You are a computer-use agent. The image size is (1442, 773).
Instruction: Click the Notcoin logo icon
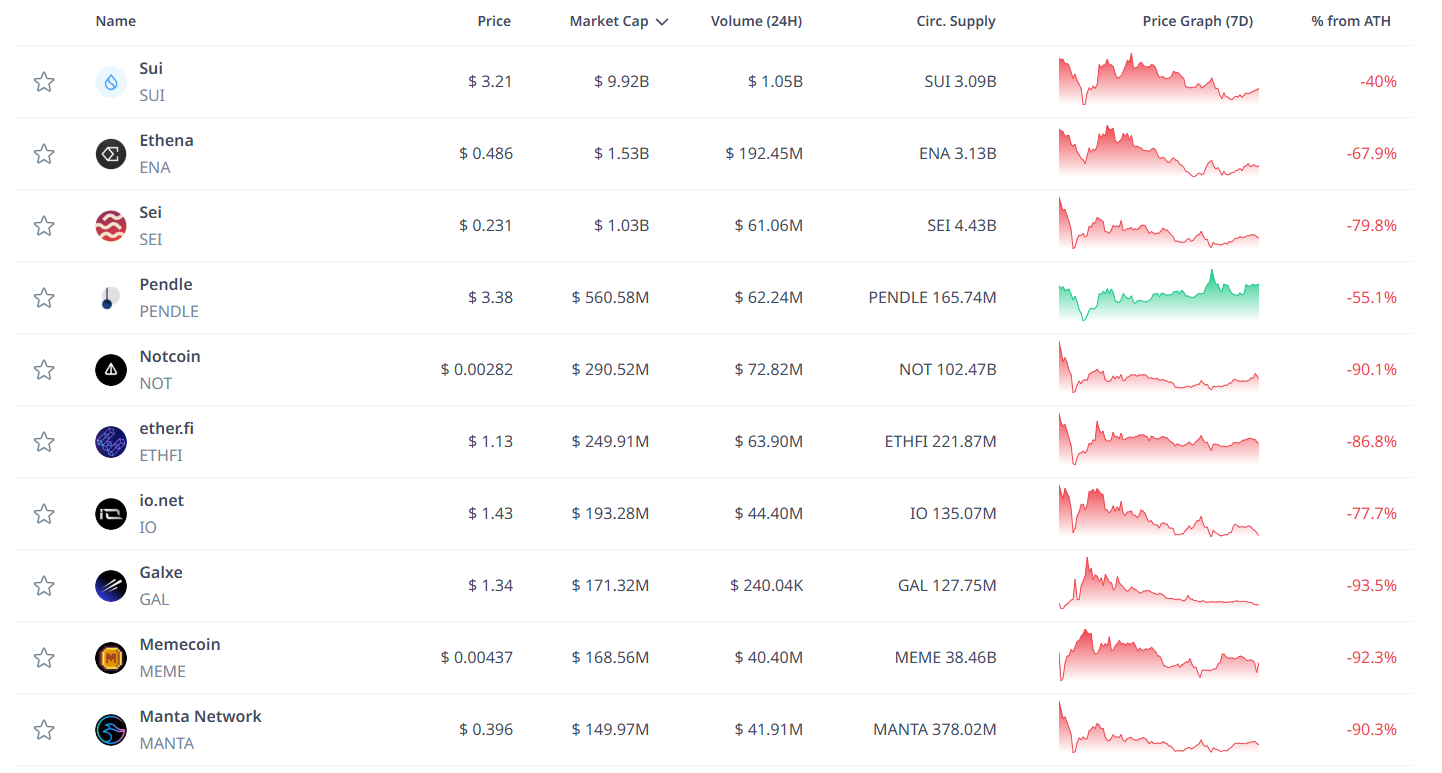coord(110,369)
